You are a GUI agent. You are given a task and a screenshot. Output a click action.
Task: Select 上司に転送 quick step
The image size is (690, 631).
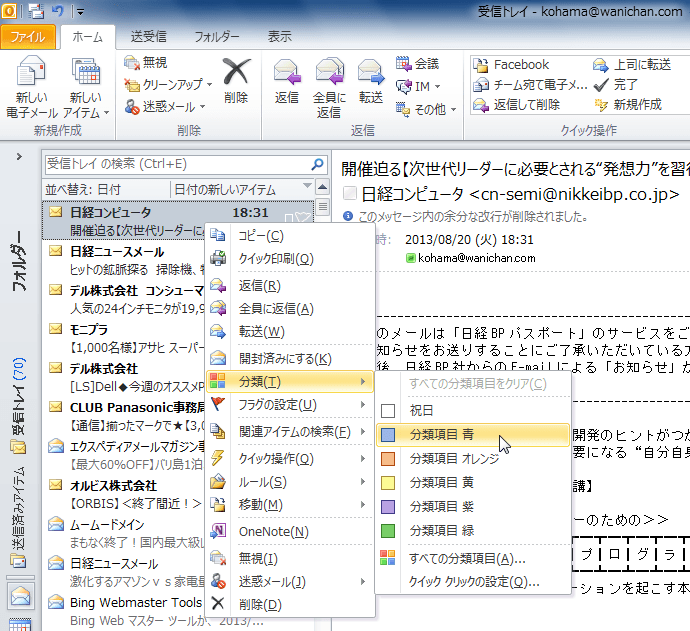[x=632, y=65]
